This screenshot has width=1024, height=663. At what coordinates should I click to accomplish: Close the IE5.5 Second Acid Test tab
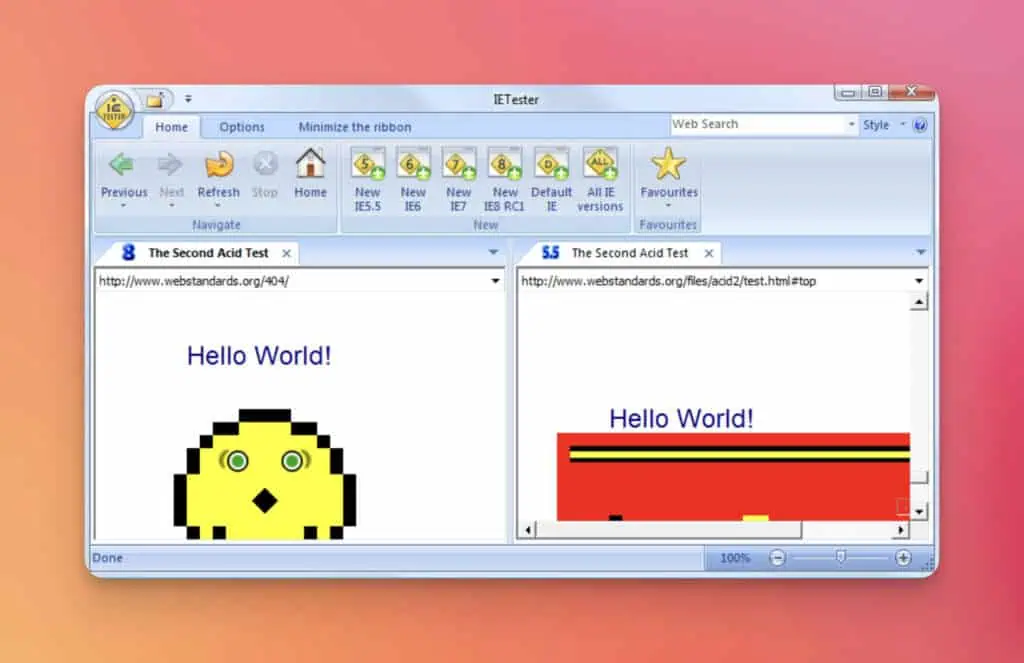pyautogui.click(x=709, y=254)
